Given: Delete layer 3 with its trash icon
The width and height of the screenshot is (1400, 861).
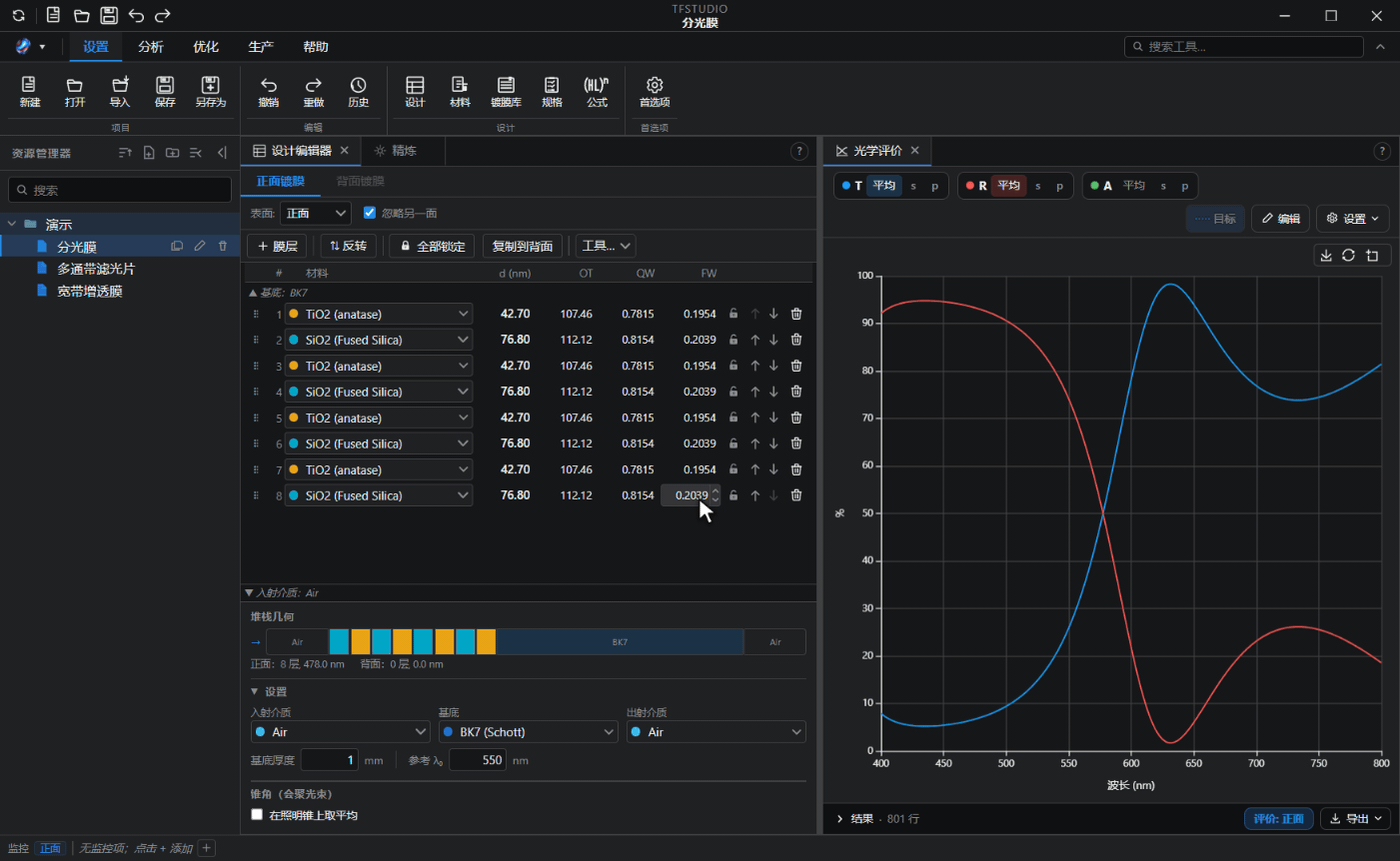Looking at the screenshot, I should [x=796, y=366].
